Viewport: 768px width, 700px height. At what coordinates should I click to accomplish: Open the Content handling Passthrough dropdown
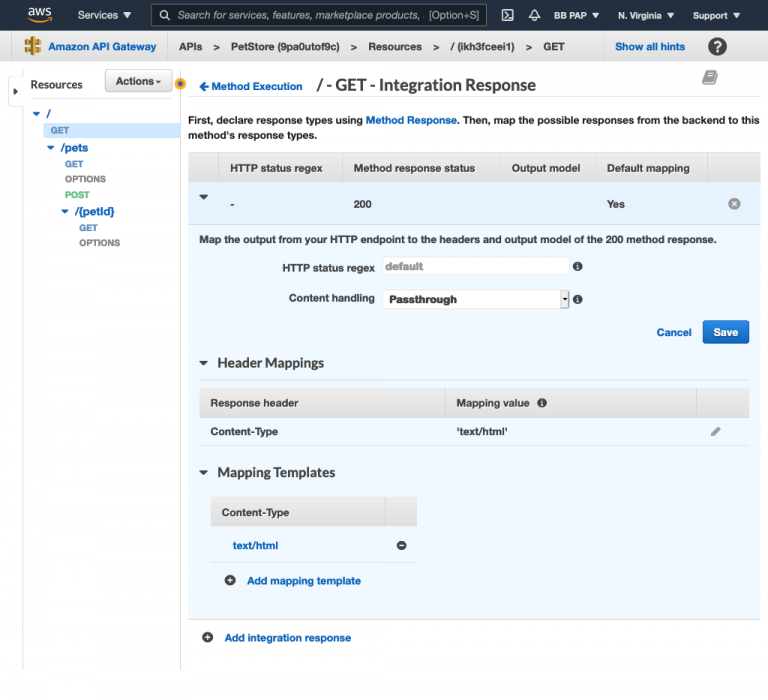tap(475, 299)
